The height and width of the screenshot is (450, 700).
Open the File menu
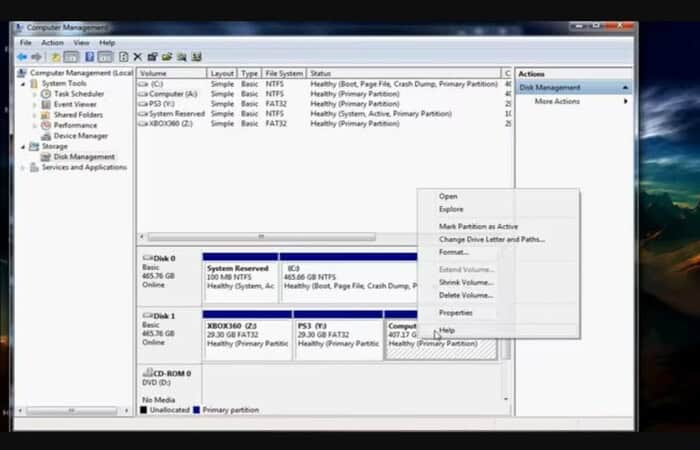(x=26, y=43)
